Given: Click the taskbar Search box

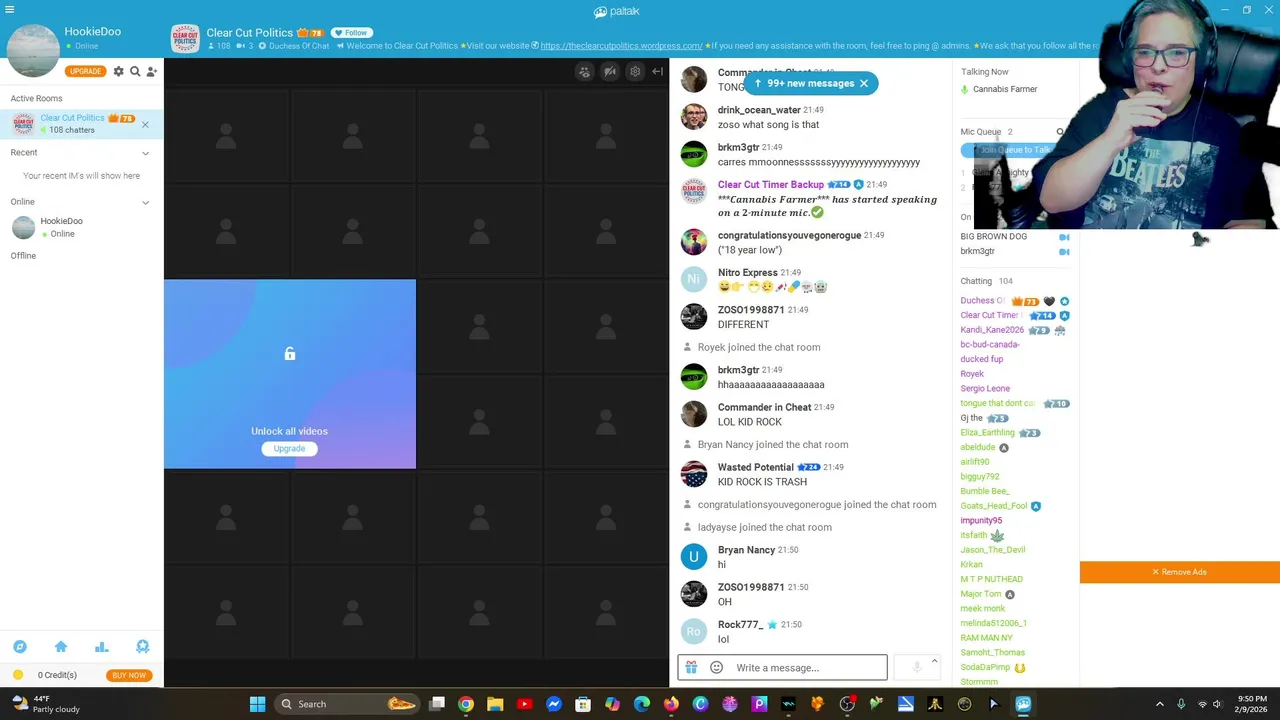Looking at the screenshot, I should click(347, 704).
